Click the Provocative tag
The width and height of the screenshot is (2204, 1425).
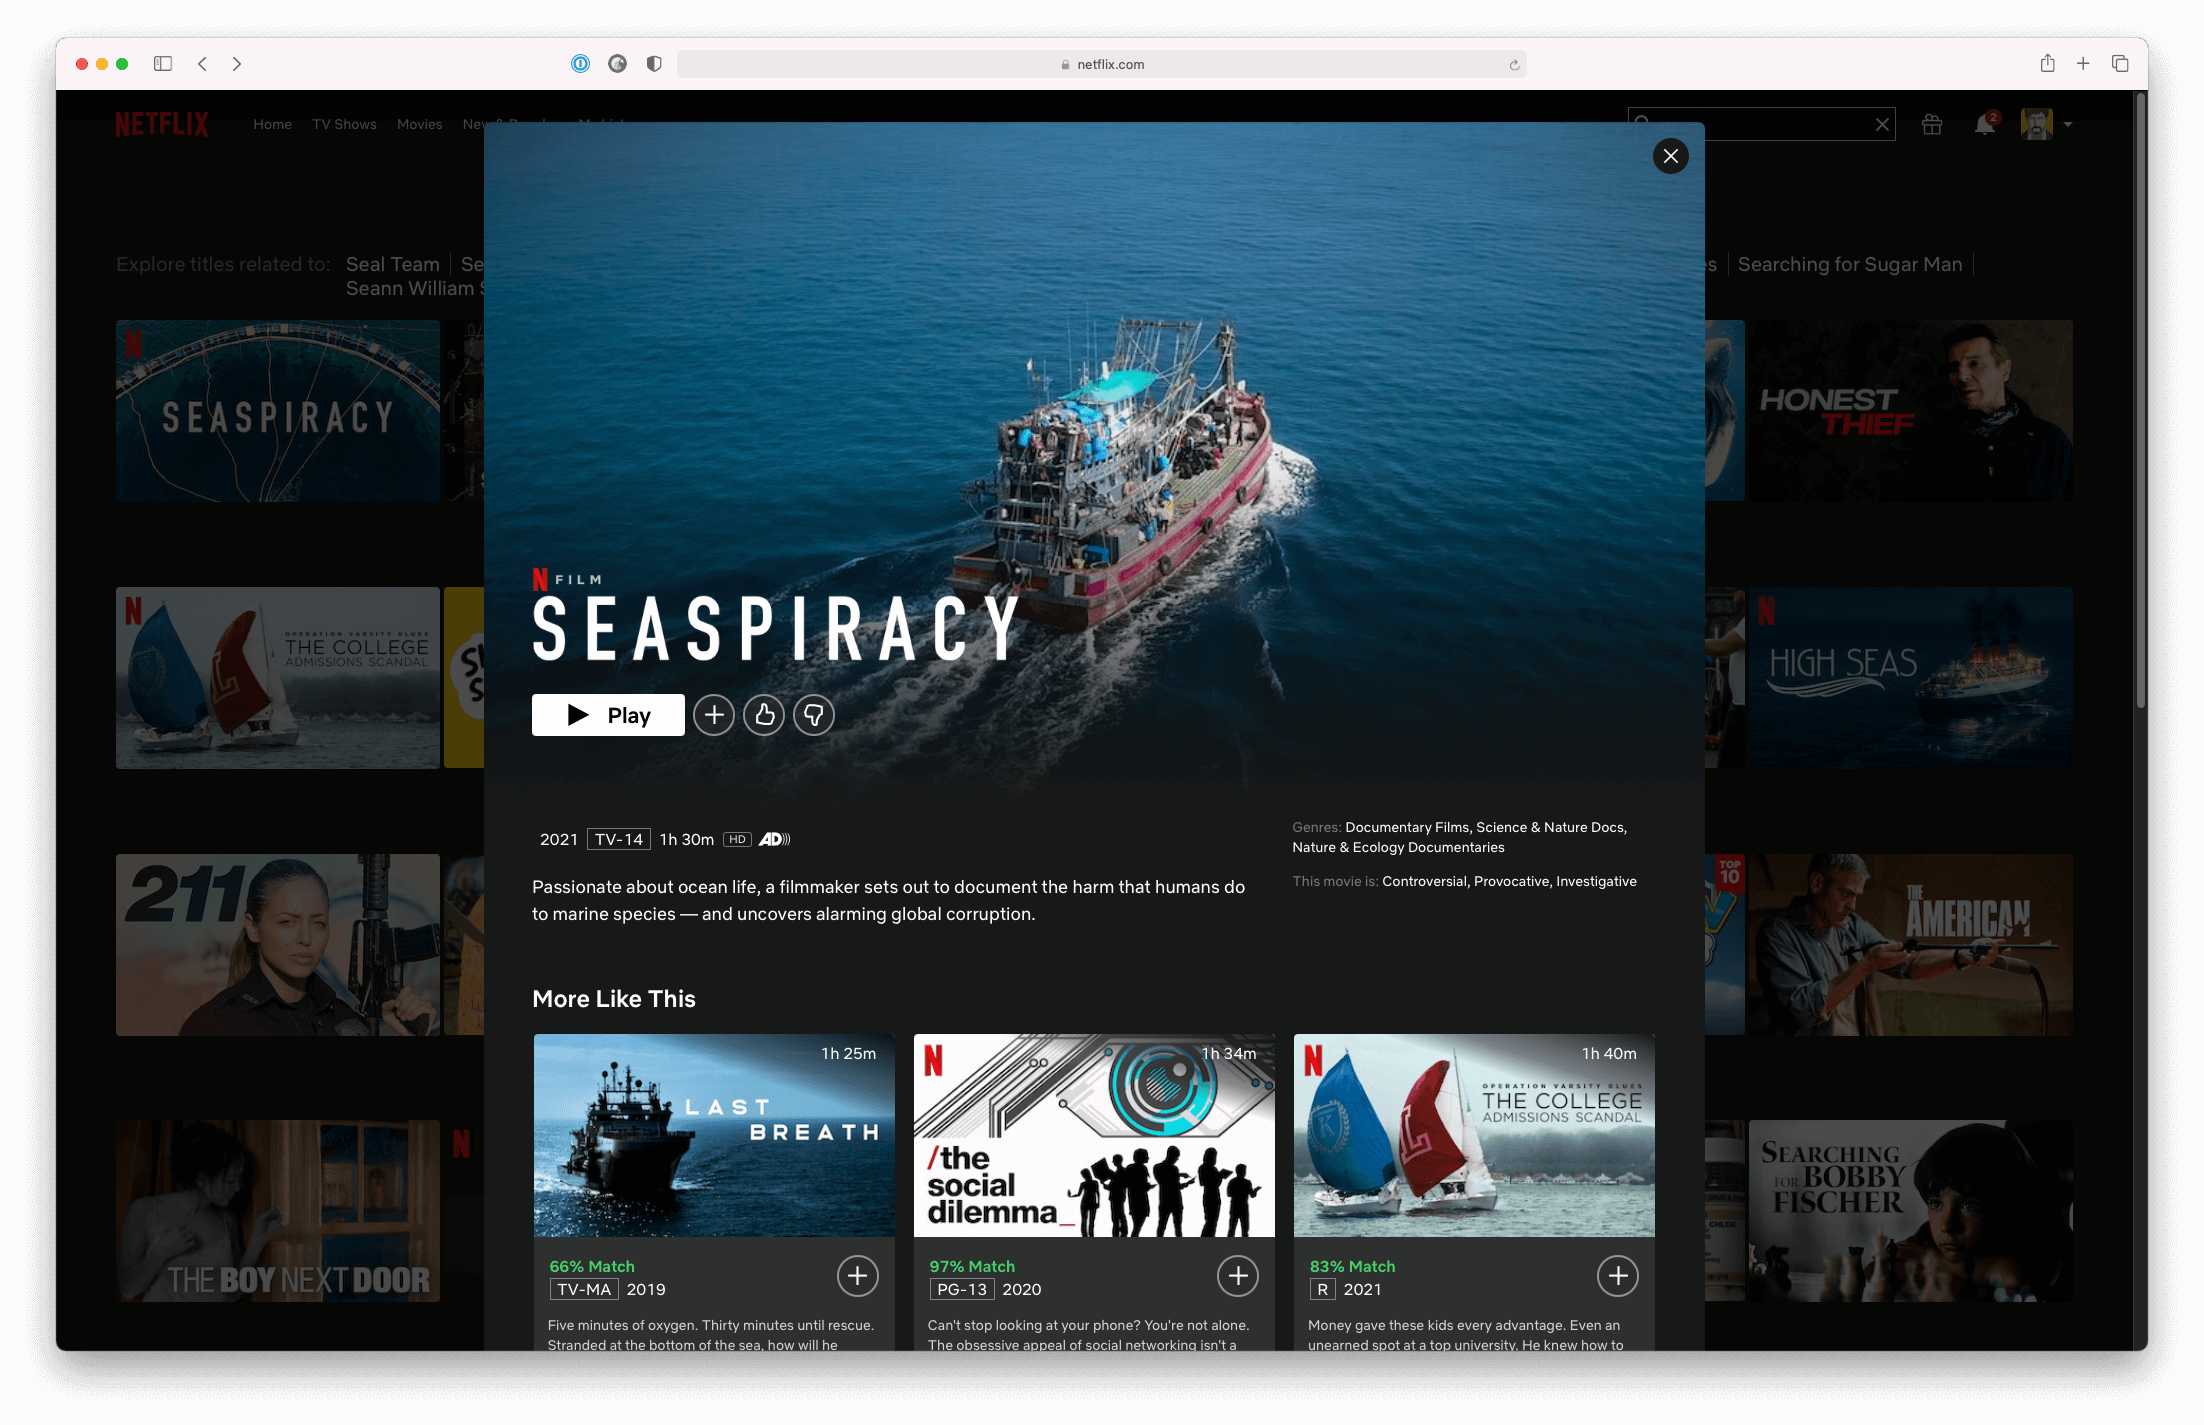tap(1511, 881)
